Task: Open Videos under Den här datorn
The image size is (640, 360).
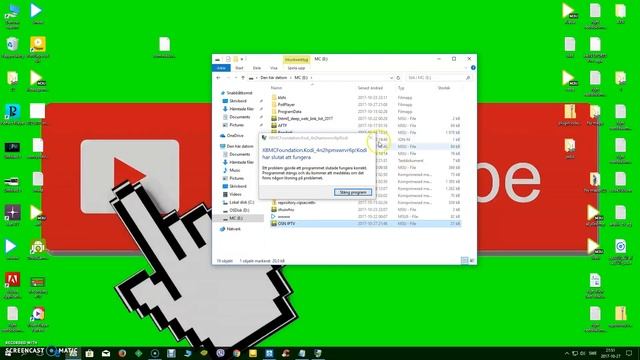Action: pos(235,194)
